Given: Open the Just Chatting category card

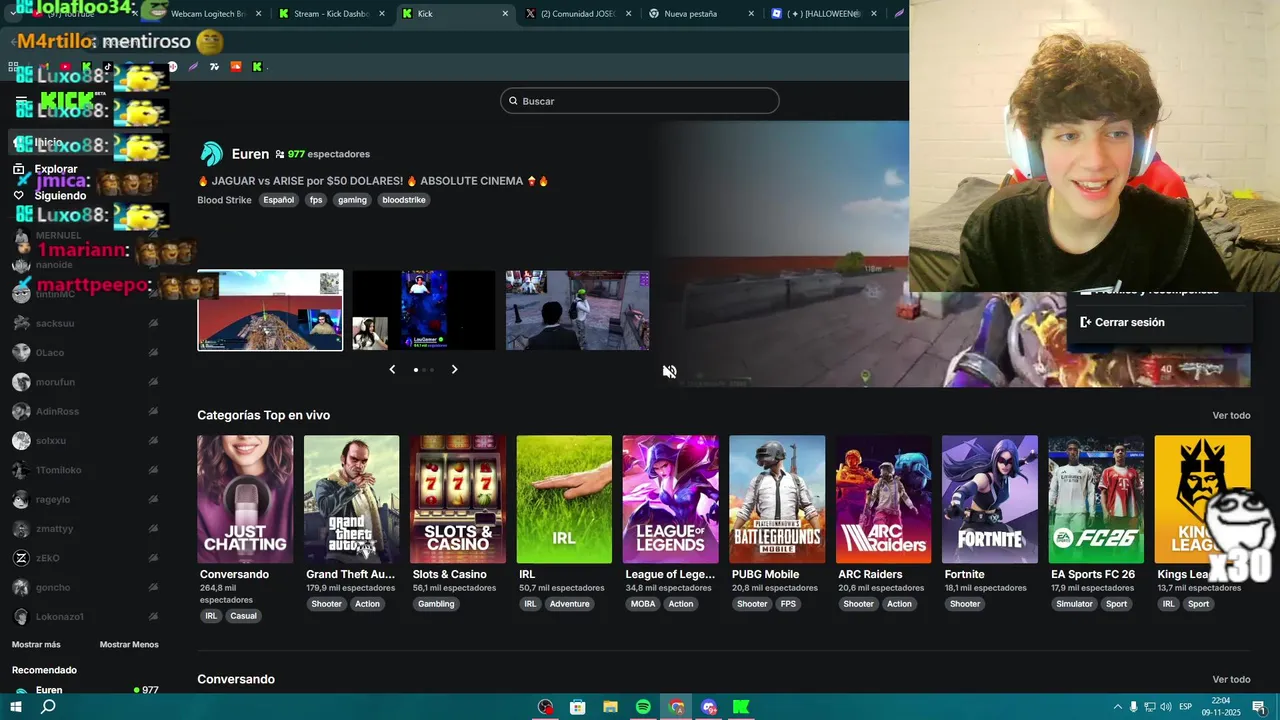Looking at the screenshot, I should tap(245, 499).
